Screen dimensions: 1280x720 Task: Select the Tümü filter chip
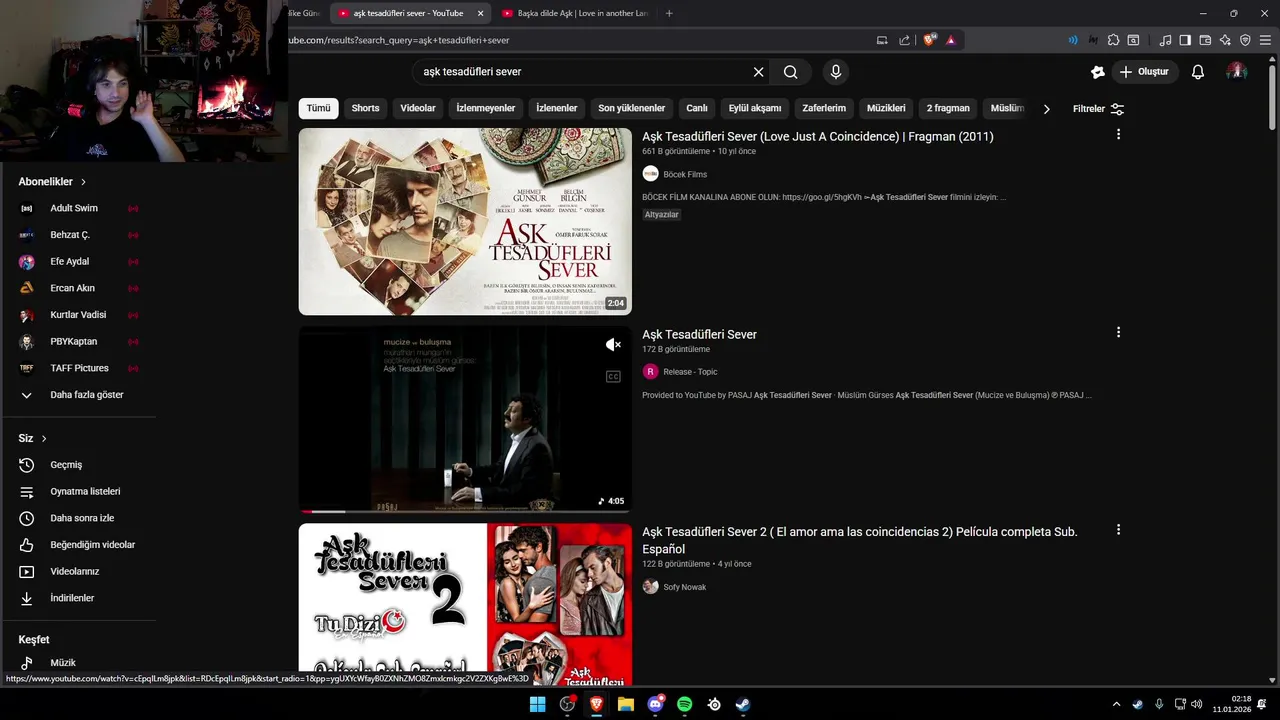[x=318, y=108]
